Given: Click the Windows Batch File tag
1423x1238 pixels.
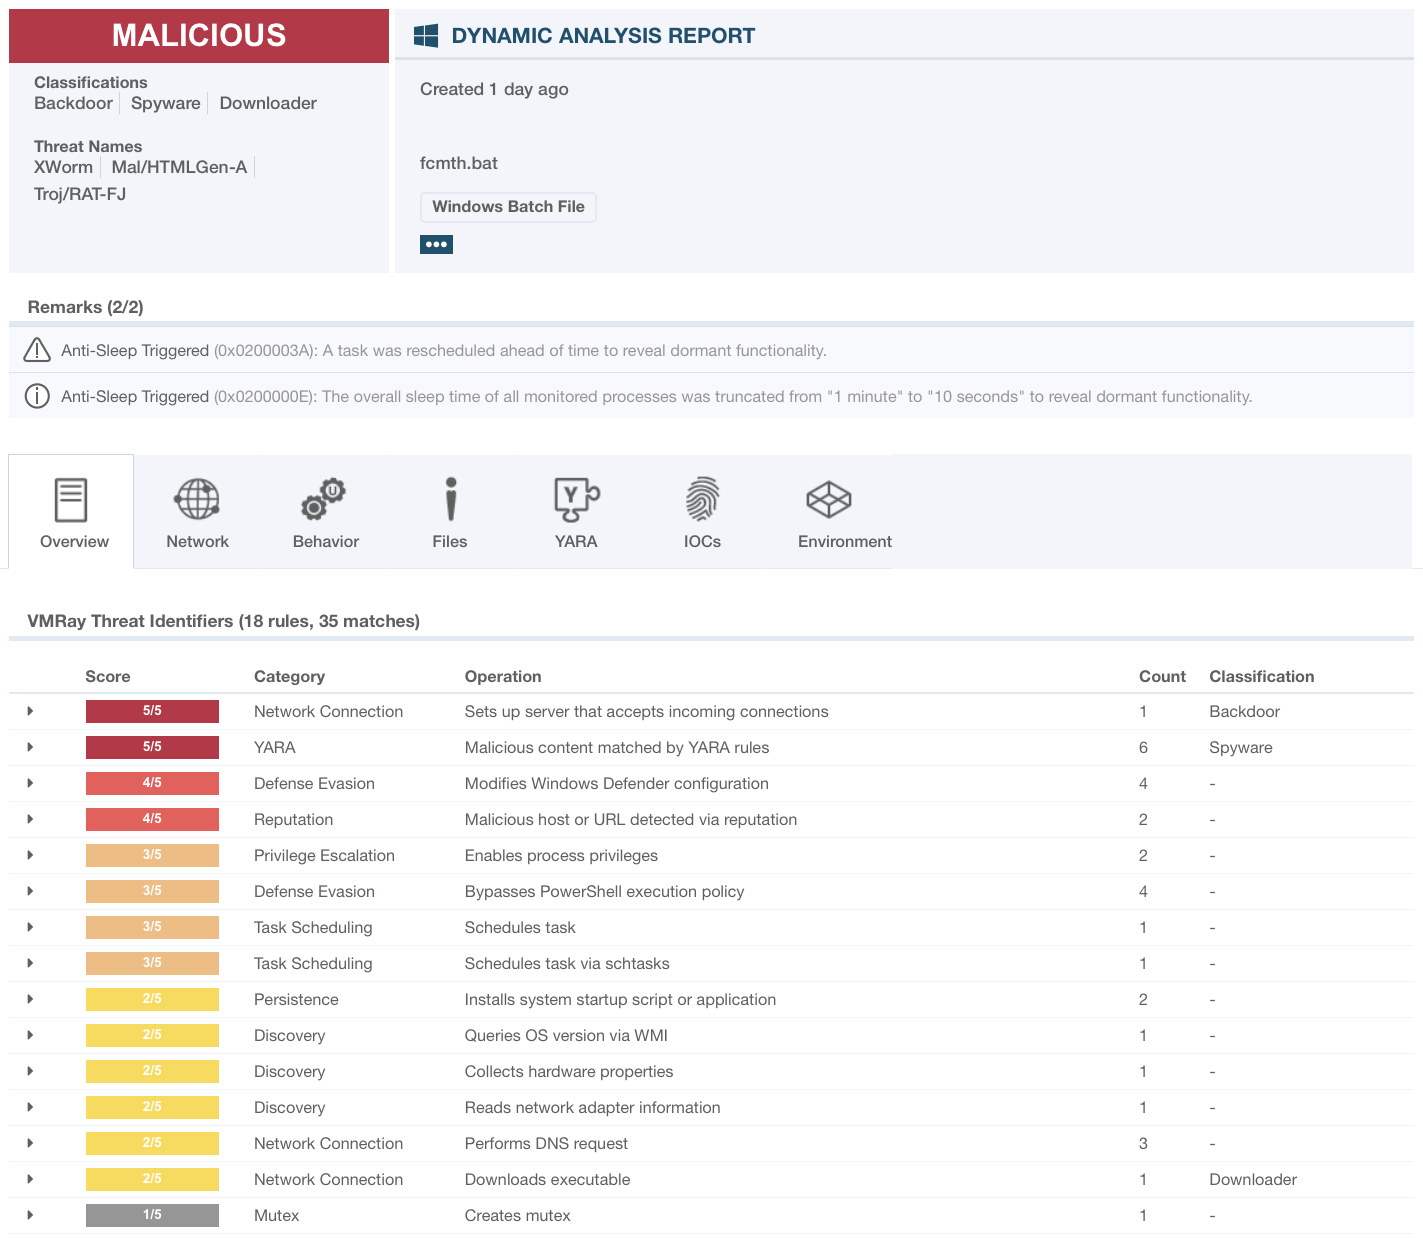Looking at the screenshot, I should pos(508,207).
